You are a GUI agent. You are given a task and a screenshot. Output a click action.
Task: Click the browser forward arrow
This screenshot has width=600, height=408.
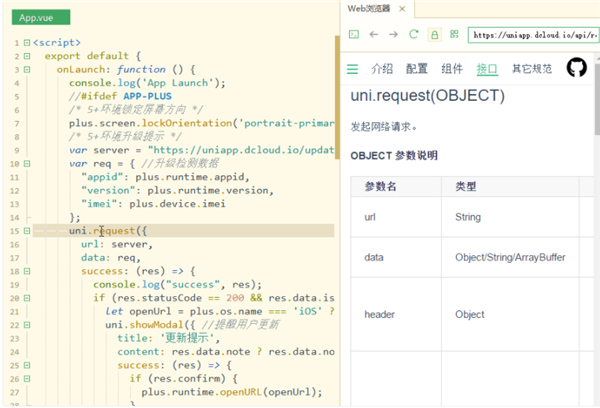click(x=393, y=34)
